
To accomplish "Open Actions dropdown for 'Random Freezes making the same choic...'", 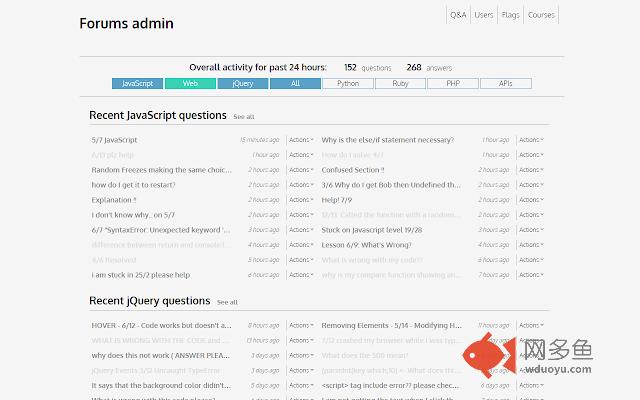I will click(x=301, y=170).
